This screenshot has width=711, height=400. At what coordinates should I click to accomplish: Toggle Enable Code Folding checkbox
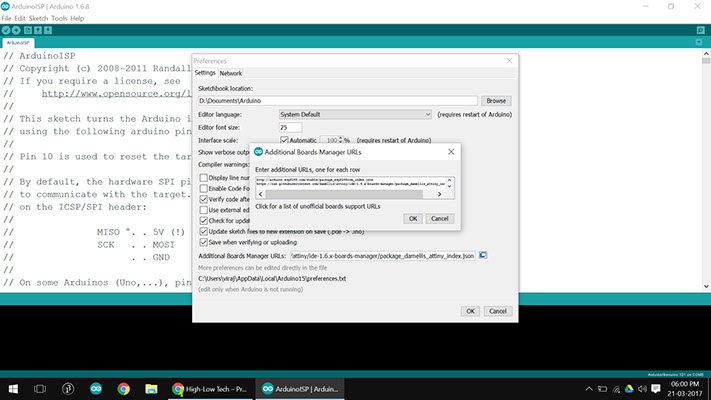204,188
